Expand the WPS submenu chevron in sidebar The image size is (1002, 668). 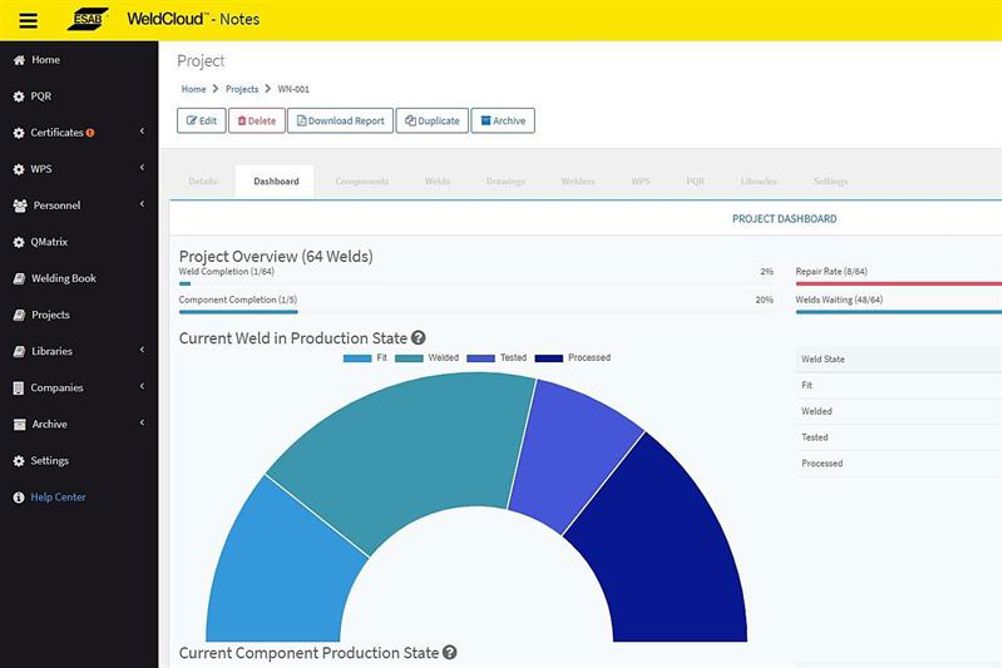[x=142, y=167]
